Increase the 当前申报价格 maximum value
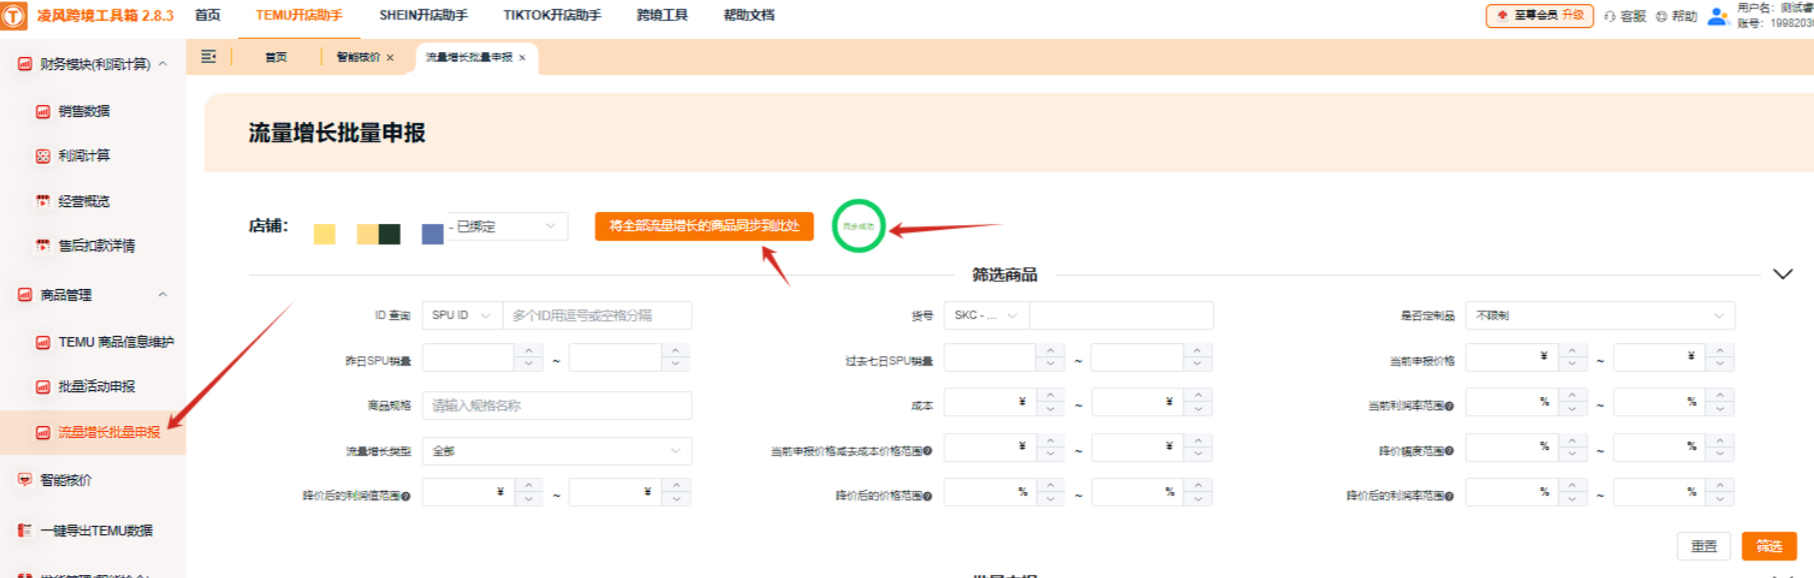This screenshot has width=1814, height=578. point(1719,351)
